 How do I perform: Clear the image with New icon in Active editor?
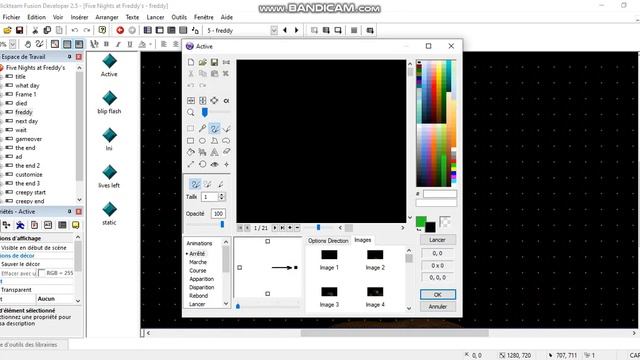191,62
